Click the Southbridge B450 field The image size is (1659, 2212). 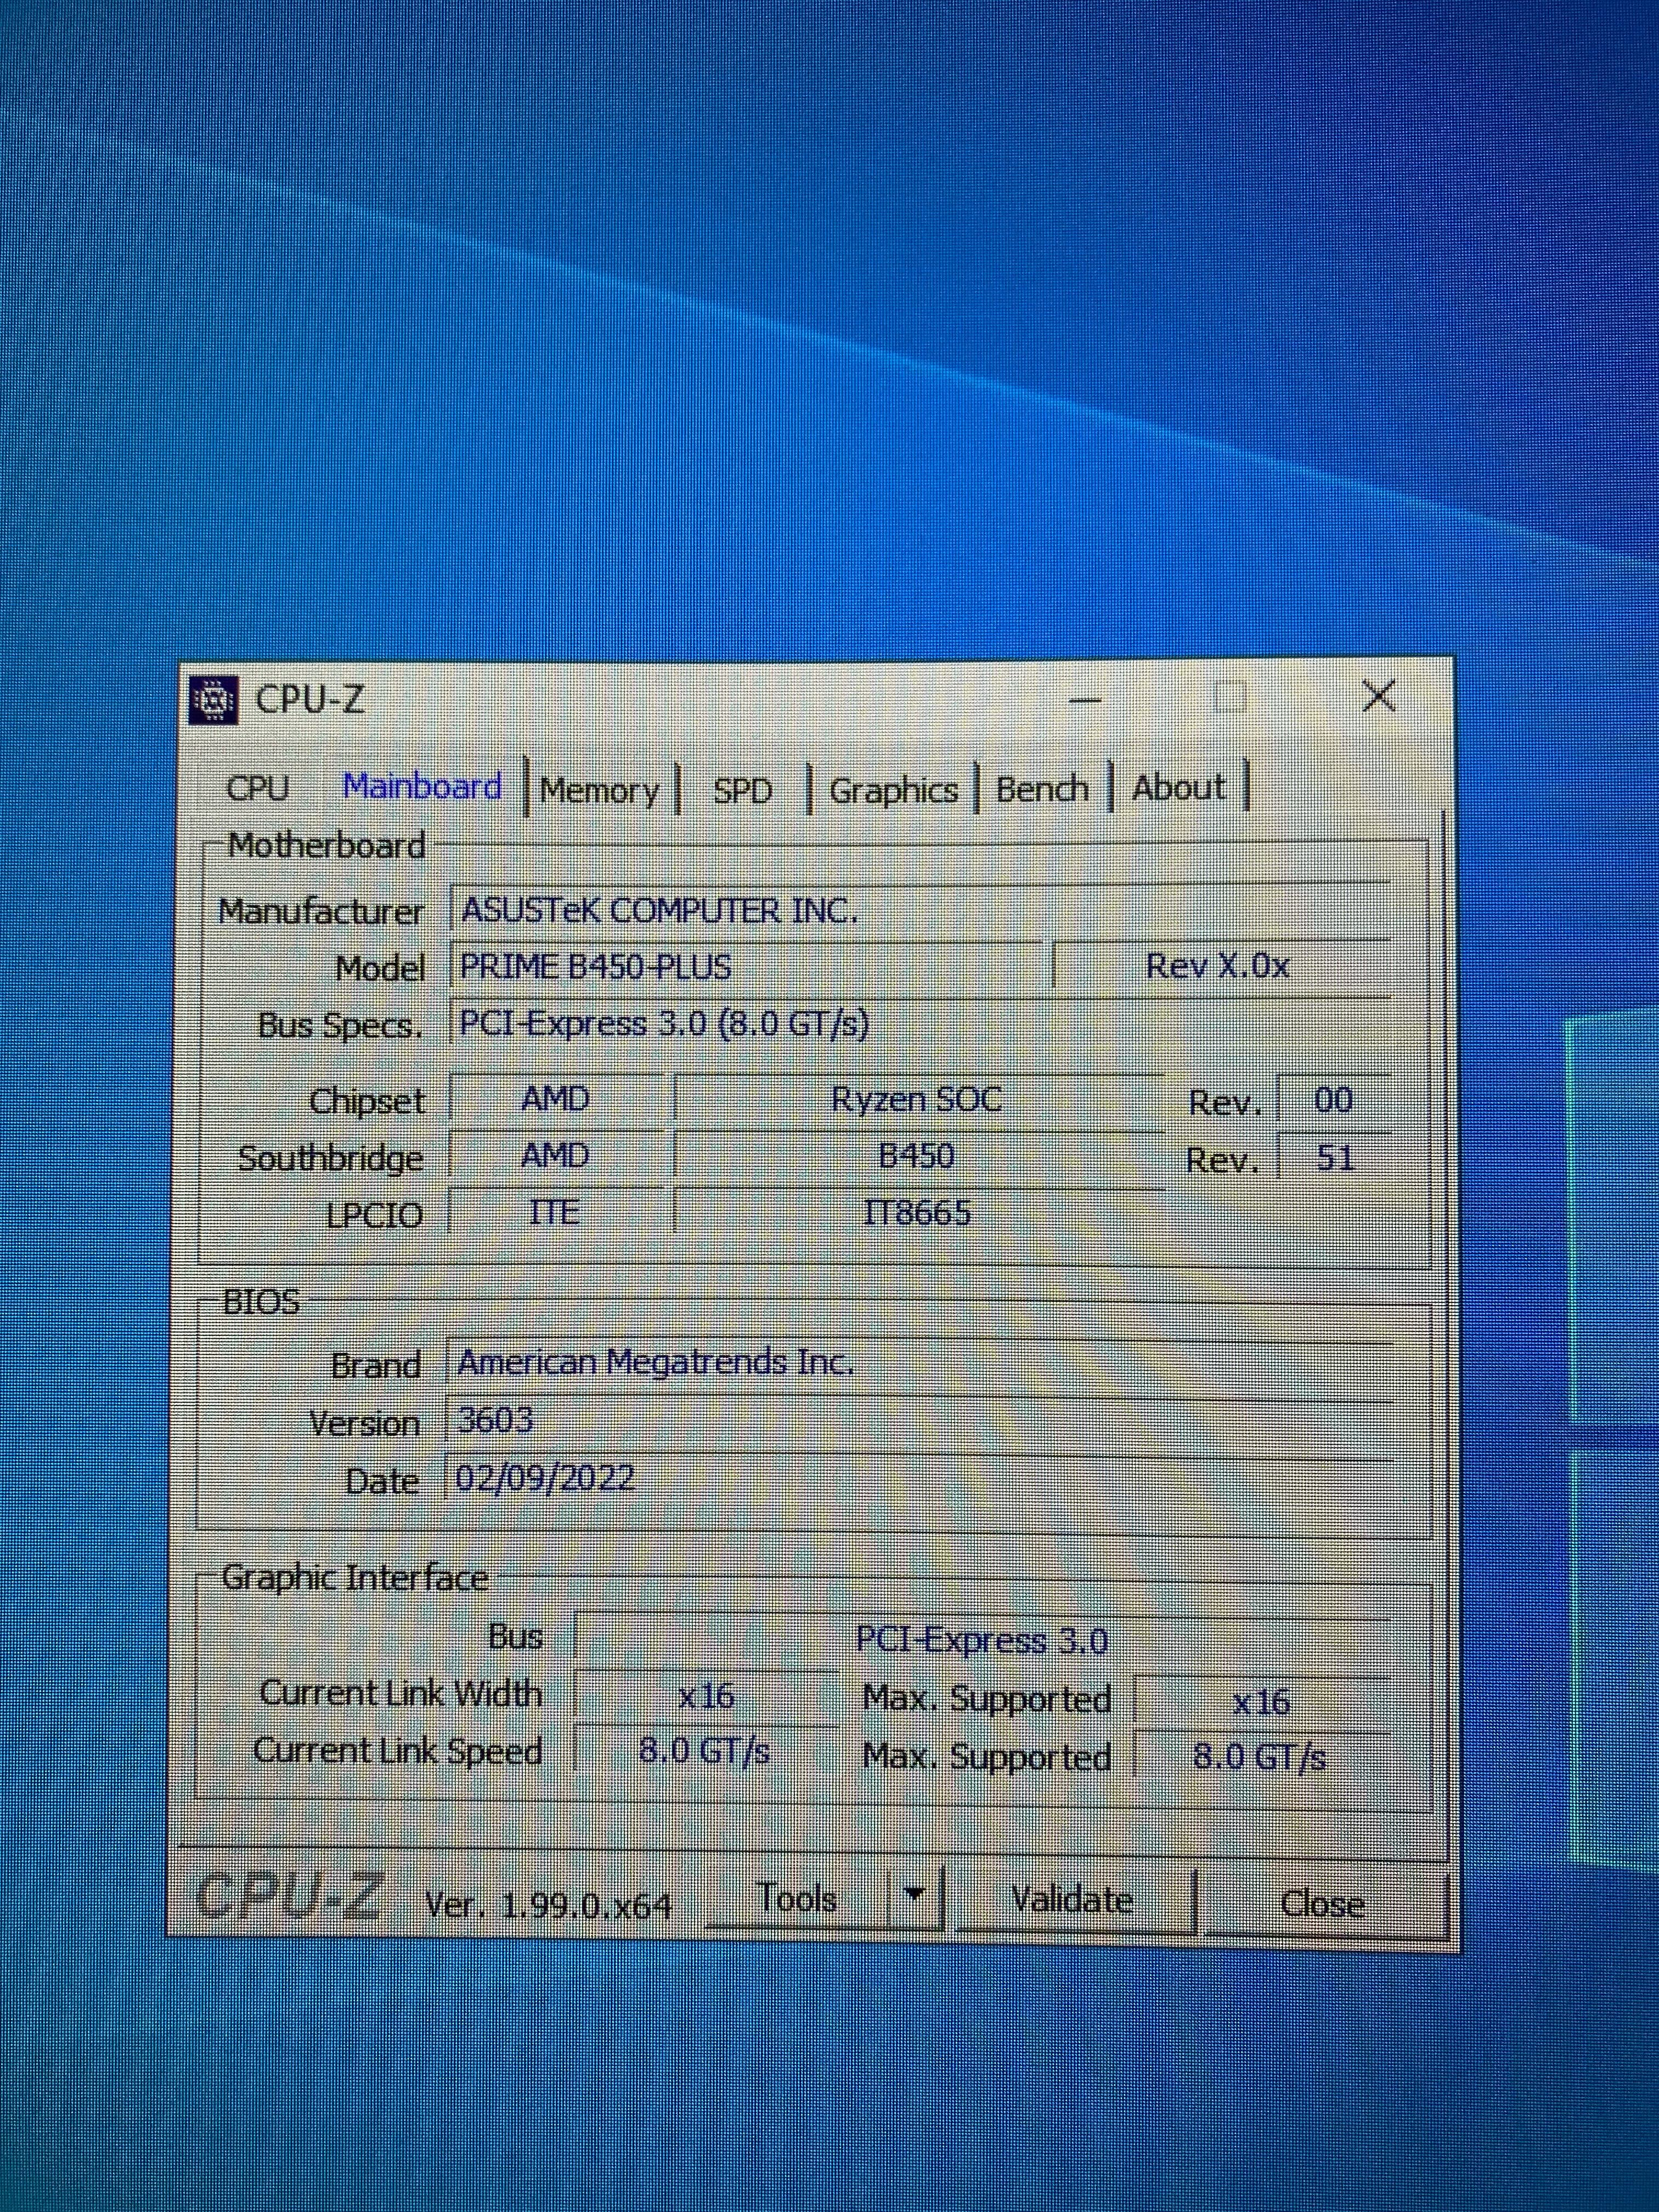916,1156
